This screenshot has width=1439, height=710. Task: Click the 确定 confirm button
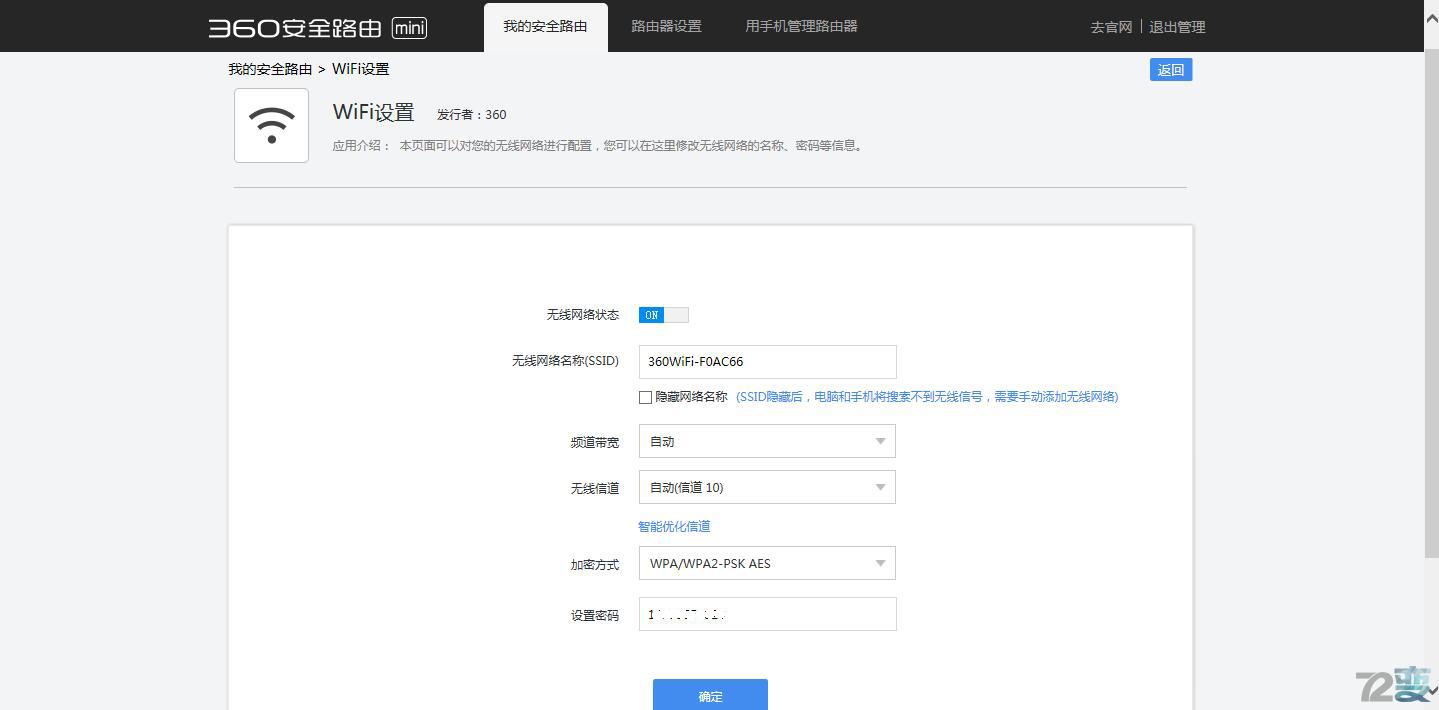(709, 695)
